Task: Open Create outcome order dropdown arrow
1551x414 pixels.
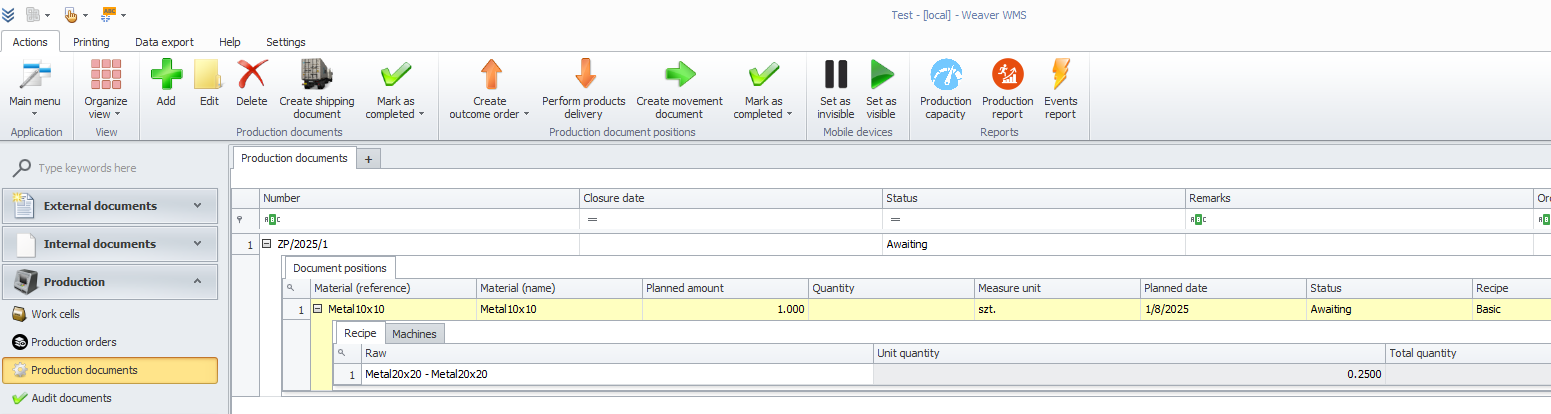Action: (526, 114)
